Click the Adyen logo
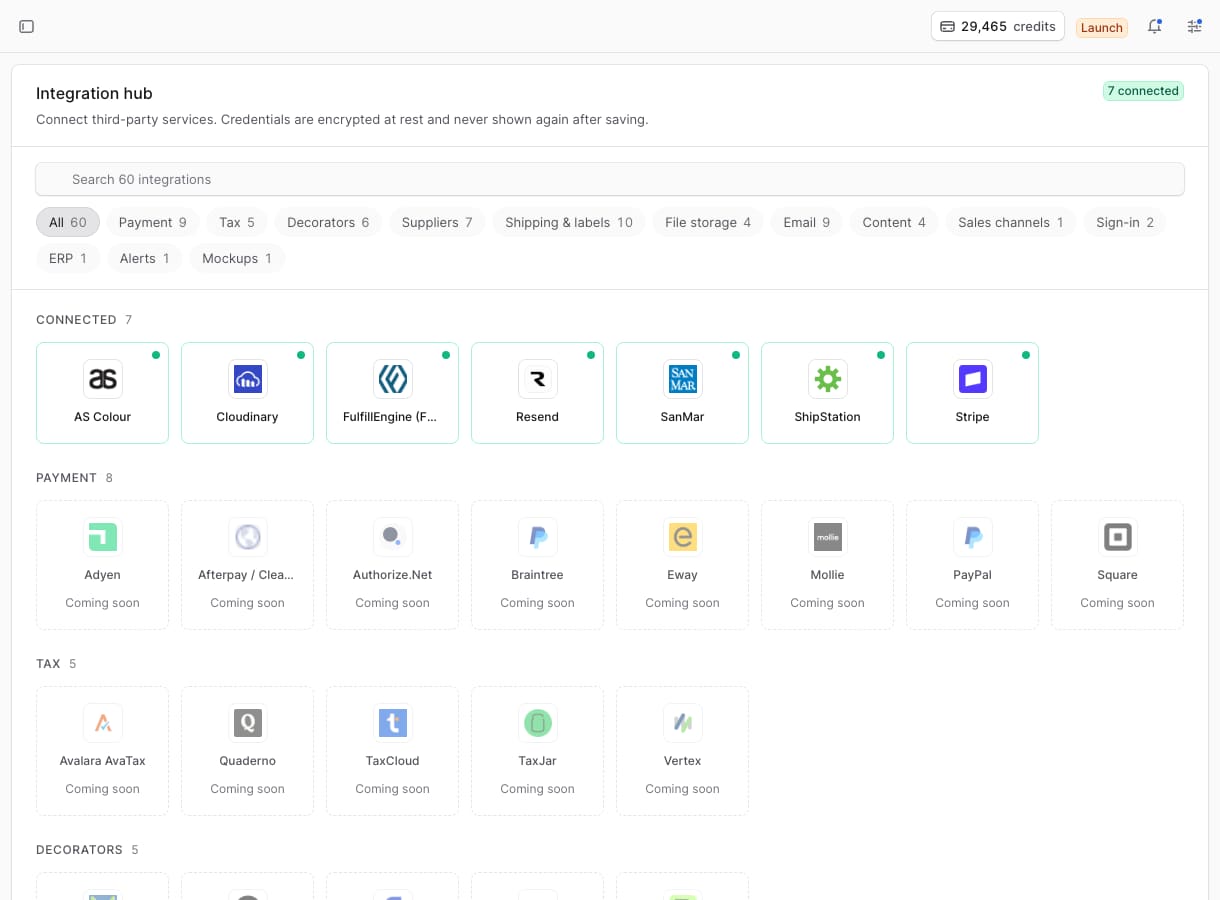Viewport: 1220px width, 900px height. pyautogui.click(x=103, y=537)
